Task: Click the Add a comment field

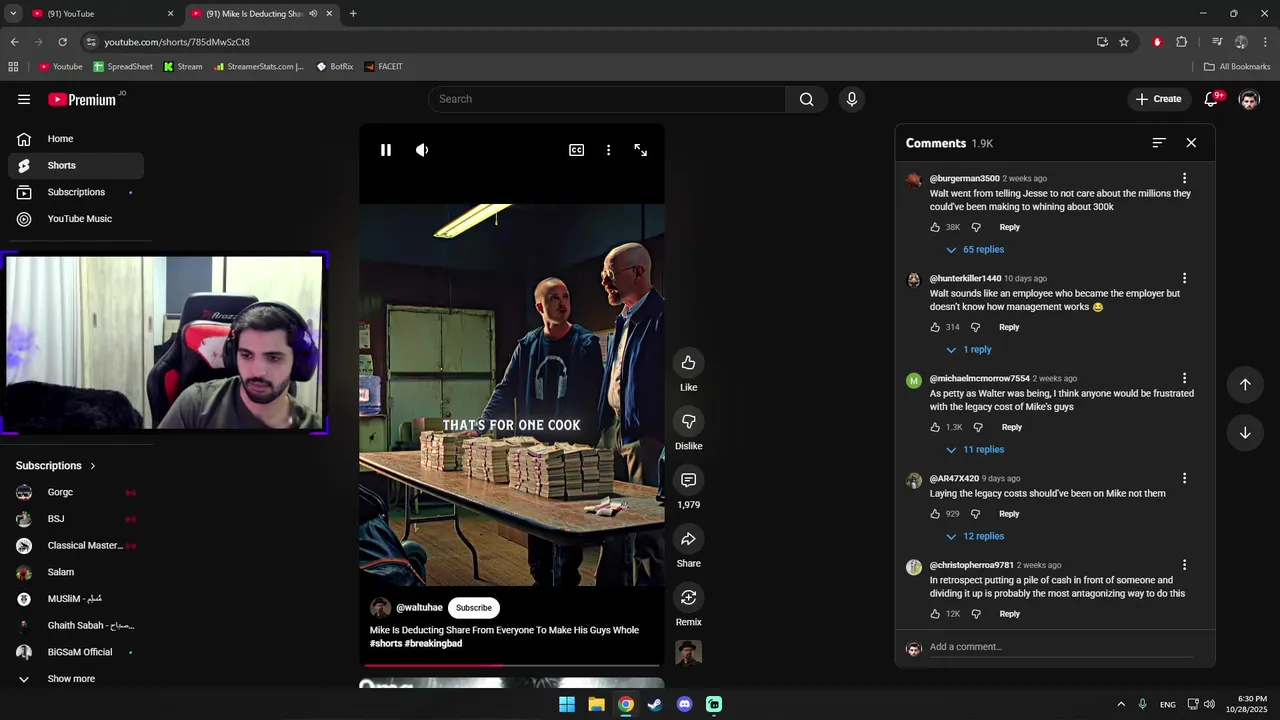Action: click(1061, 647)
